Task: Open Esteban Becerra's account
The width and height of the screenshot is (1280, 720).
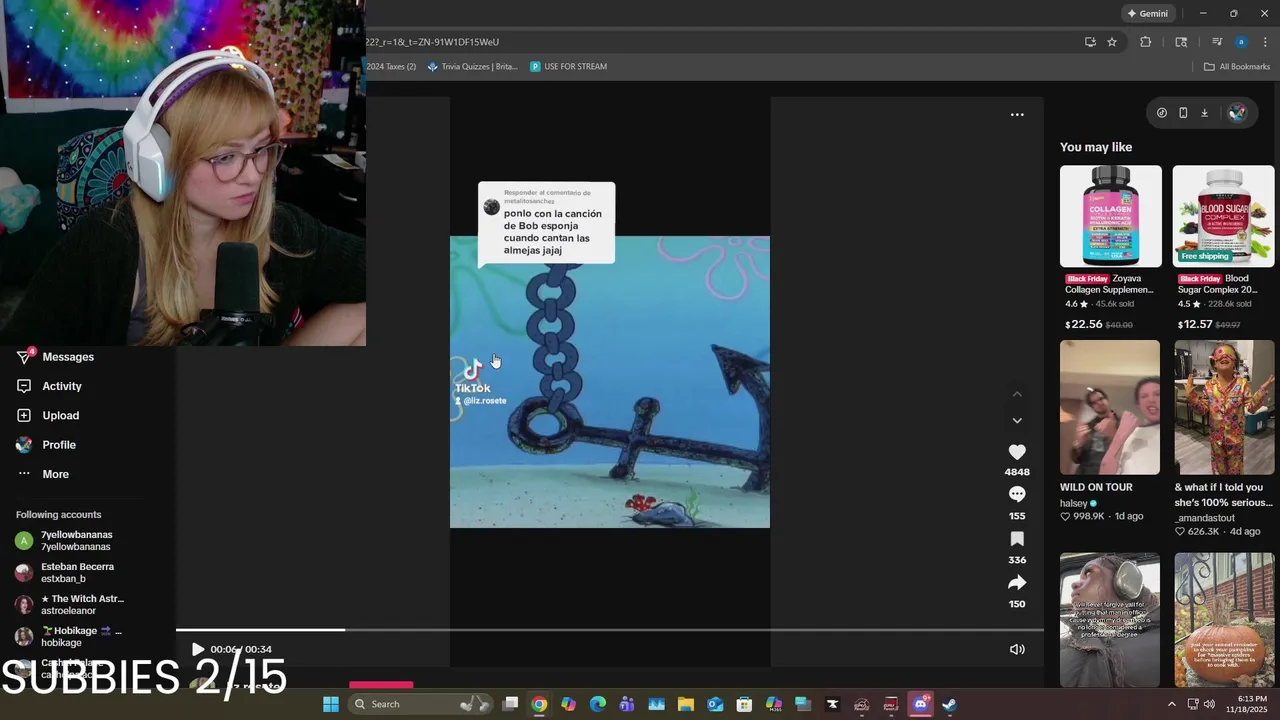Action: pos(66,572)
